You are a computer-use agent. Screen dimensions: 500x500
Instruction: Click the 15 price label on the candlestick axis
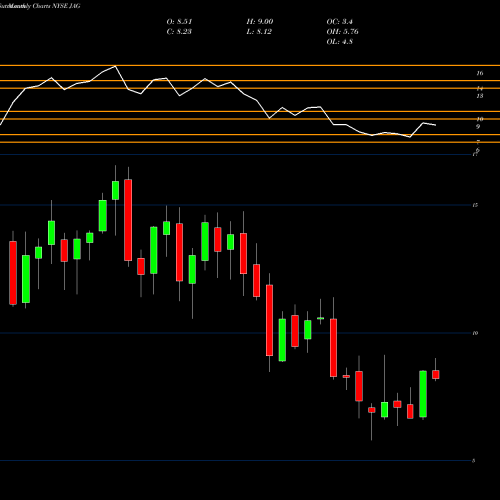point(475,205)
